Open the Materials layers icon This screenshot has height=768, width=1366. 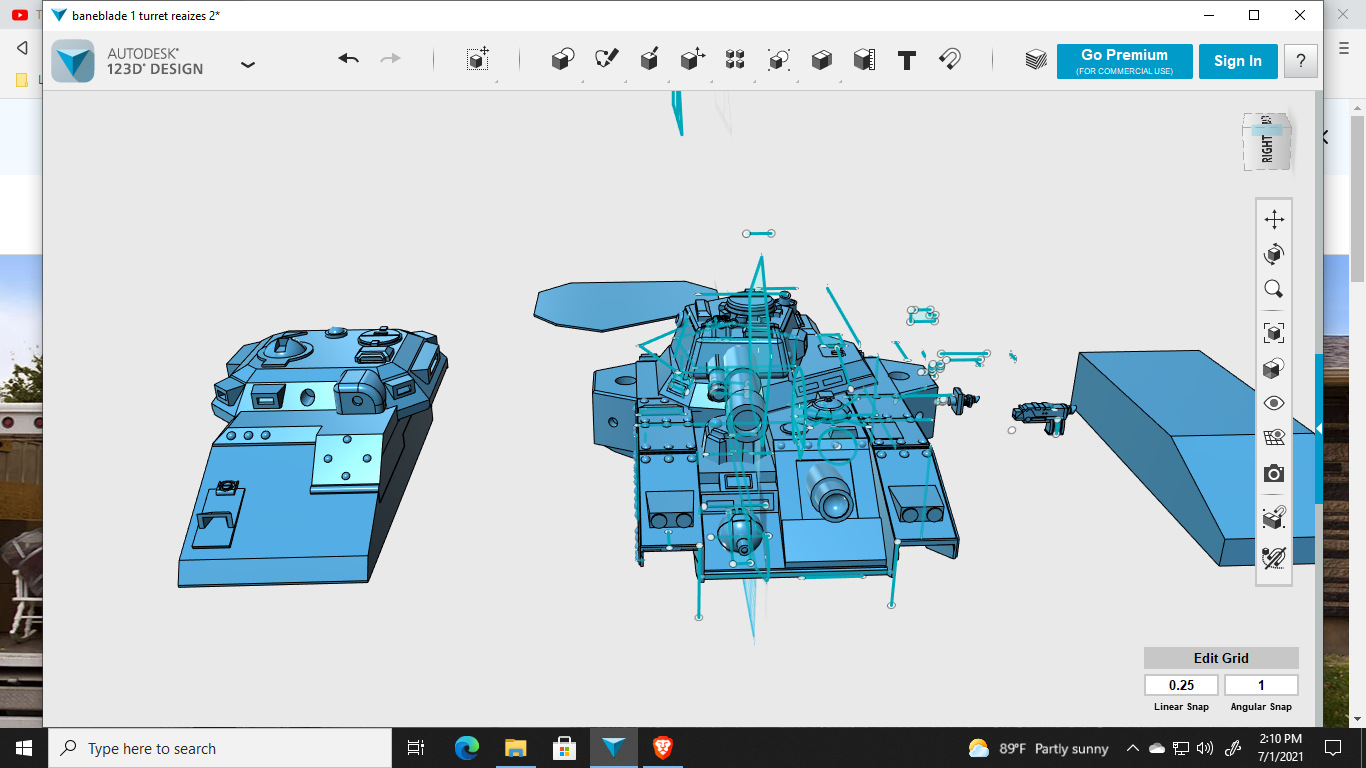click(x=1036, y=59)
